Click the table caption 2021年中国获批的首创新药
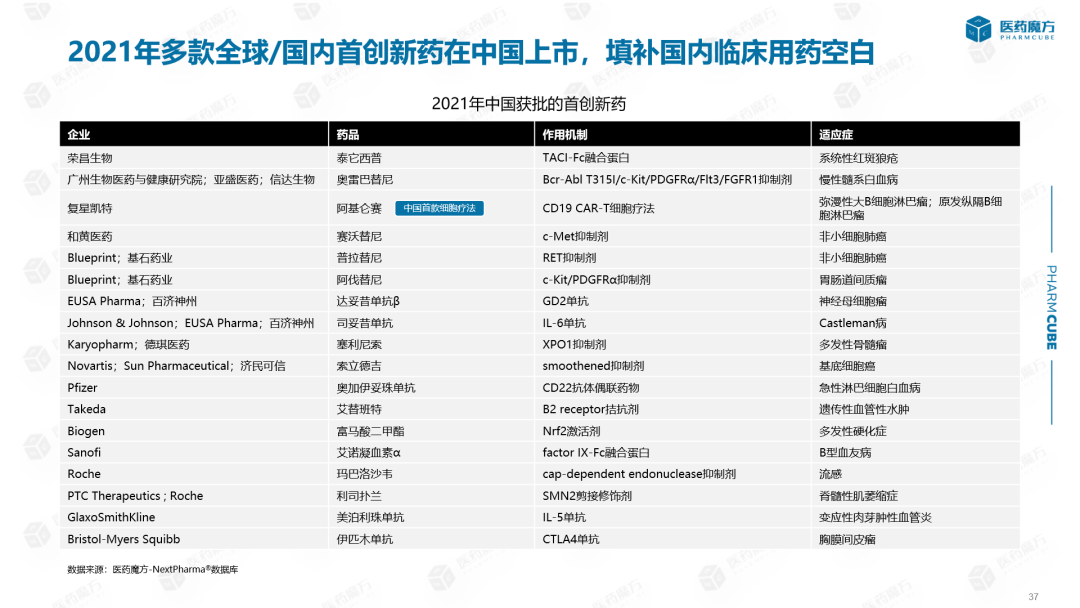This screenshot has height=608, width=1080. click(x=528, y=104)
